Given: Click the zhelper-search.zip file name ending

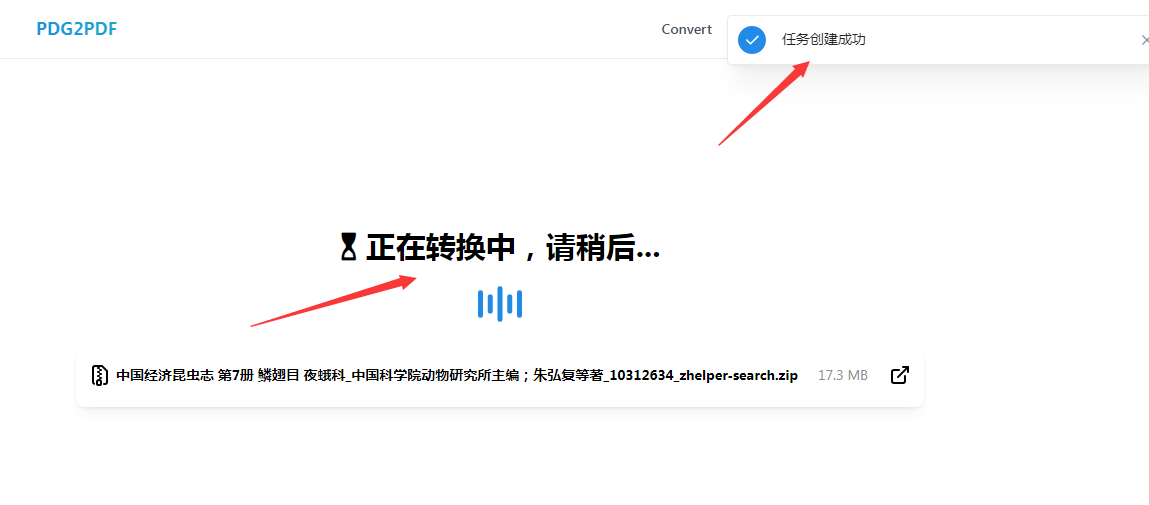Looking at the screenshot, I should tap(741, 376).
